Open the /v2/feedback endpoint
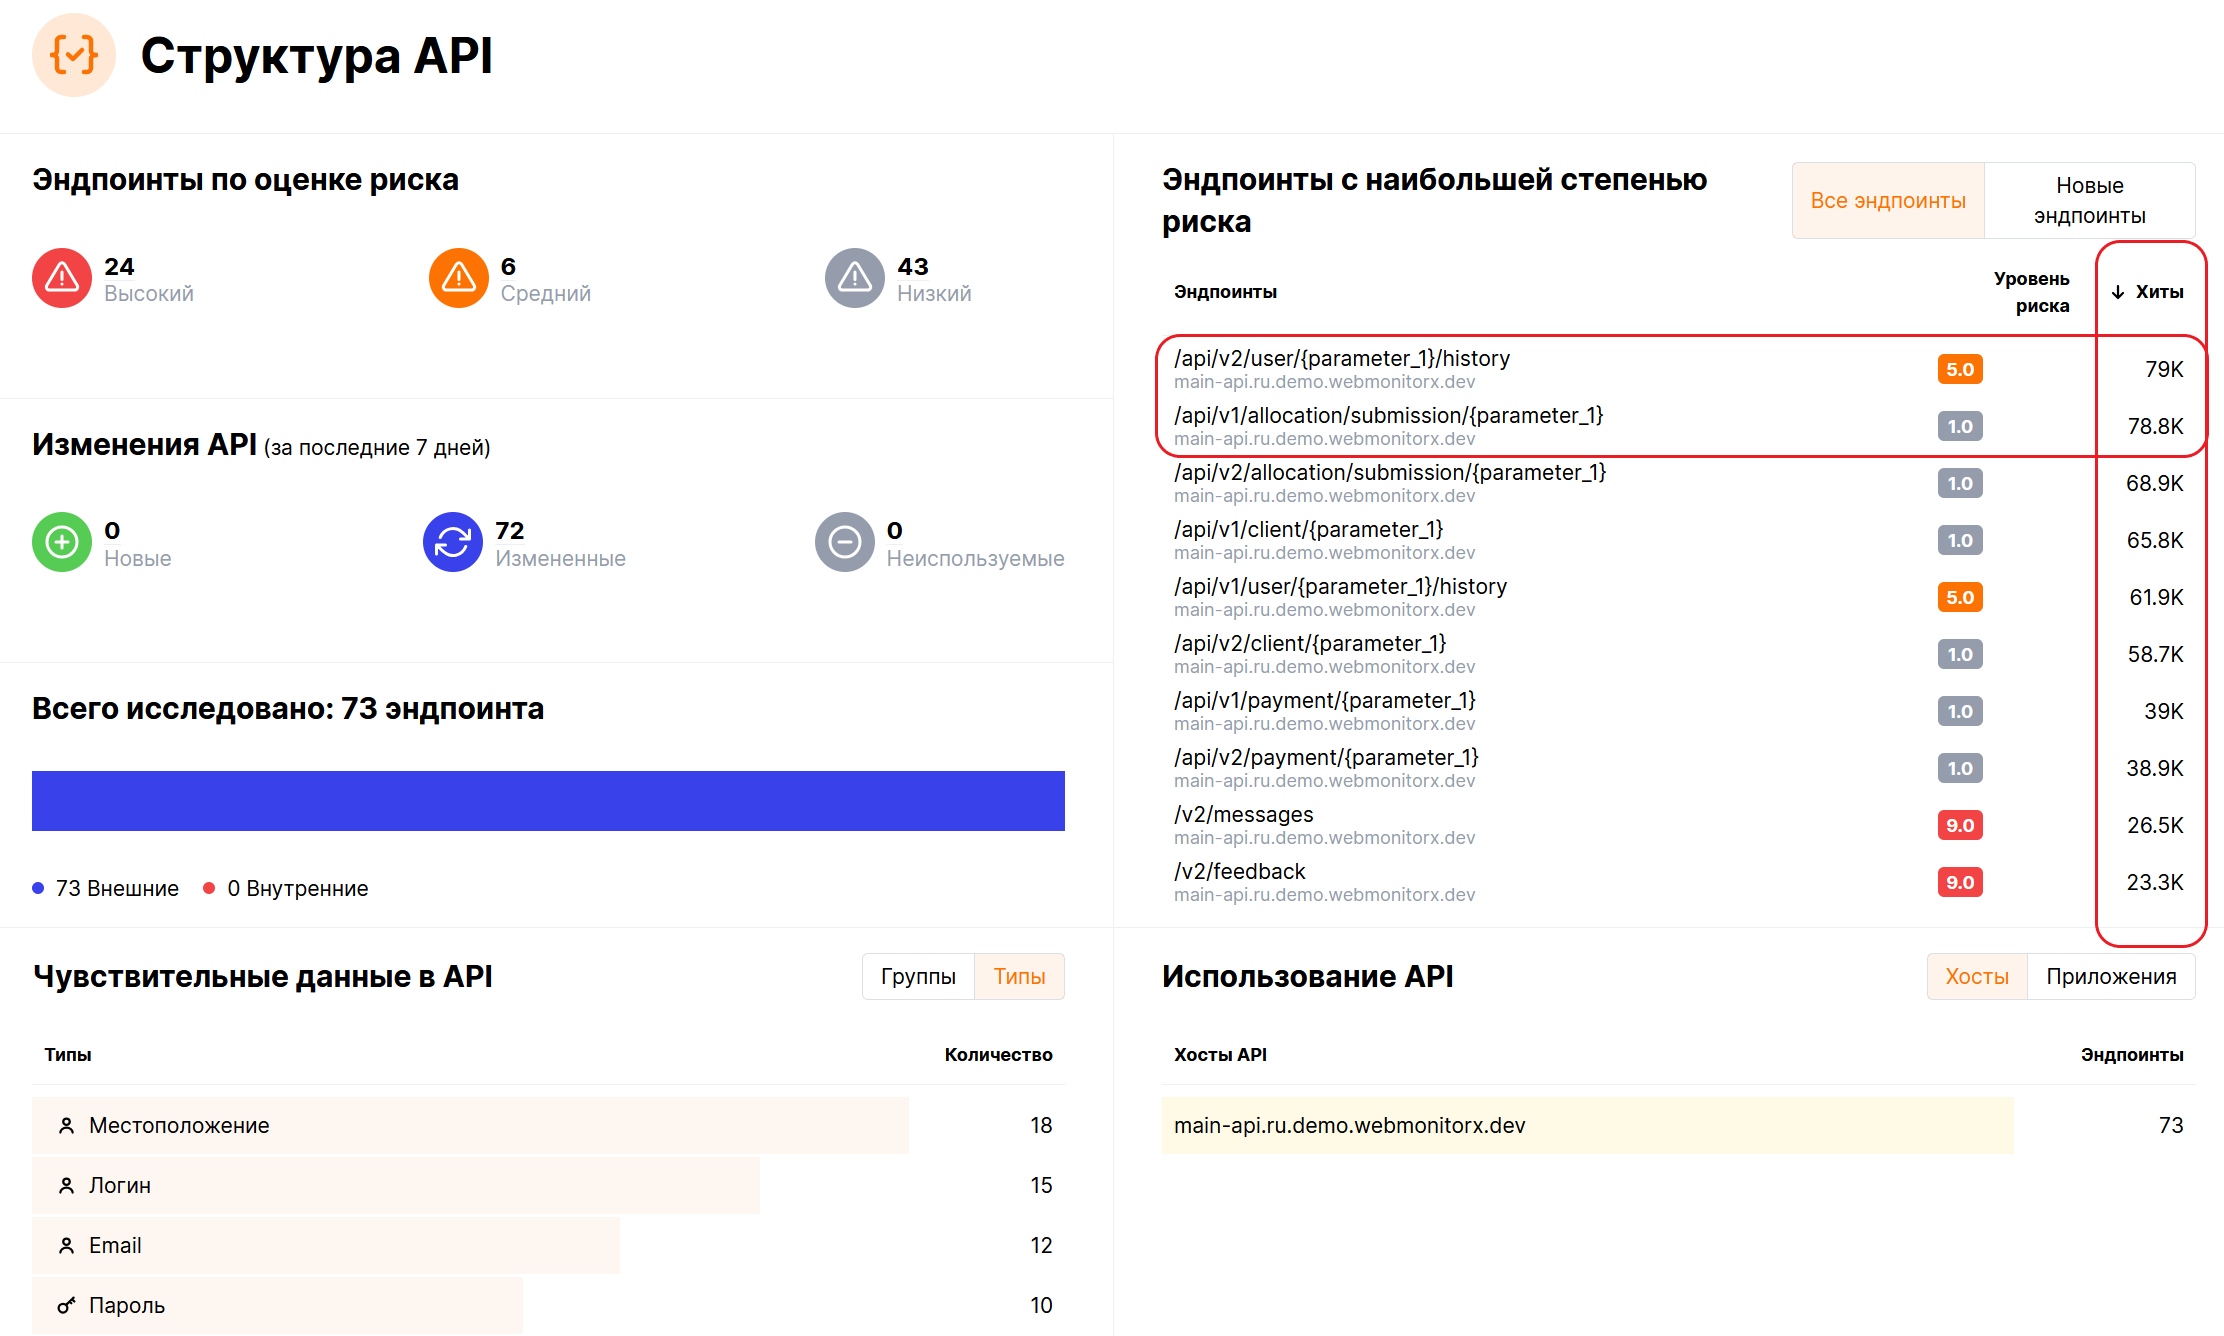This screenshot has width=2224, height=1336. tap(1240, 872)
